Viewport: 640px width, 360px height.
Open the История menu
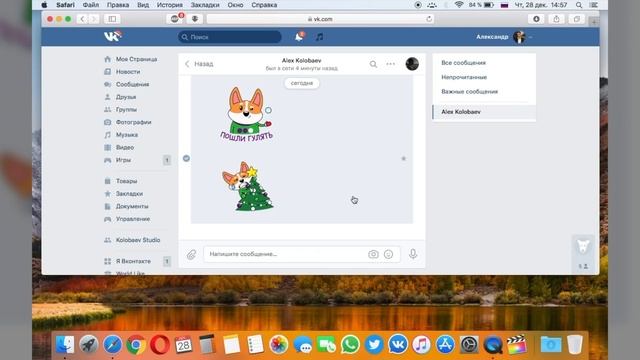pos(169,5)
